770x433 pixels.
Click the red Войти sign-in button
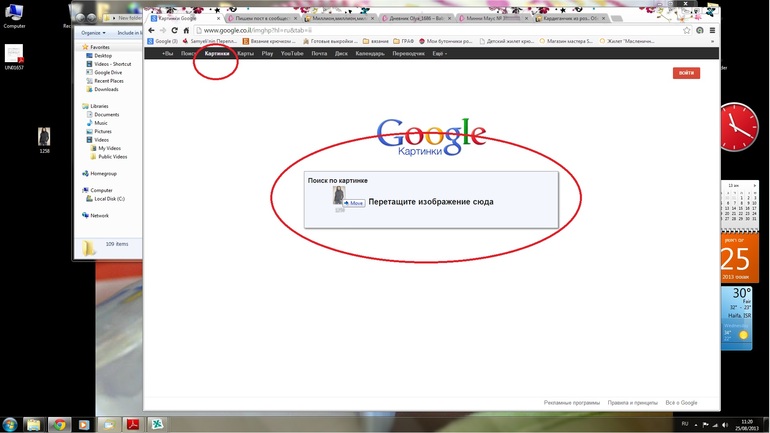tap(686, 73)
